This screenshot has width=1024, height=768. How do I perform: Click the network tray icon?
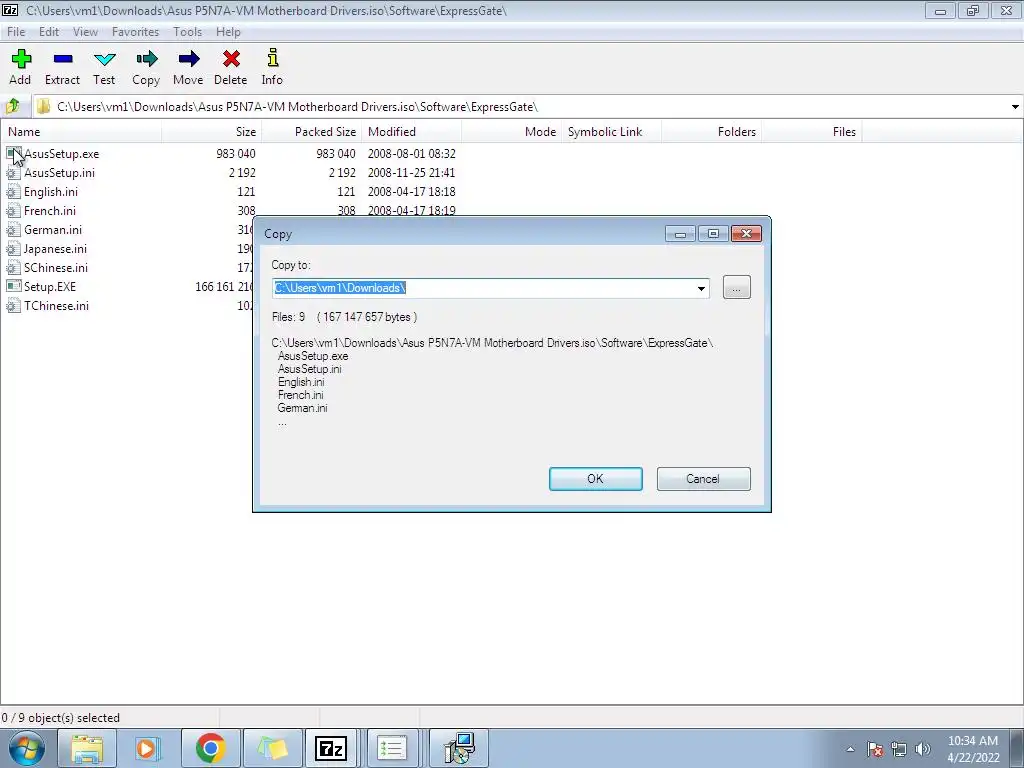899,749
